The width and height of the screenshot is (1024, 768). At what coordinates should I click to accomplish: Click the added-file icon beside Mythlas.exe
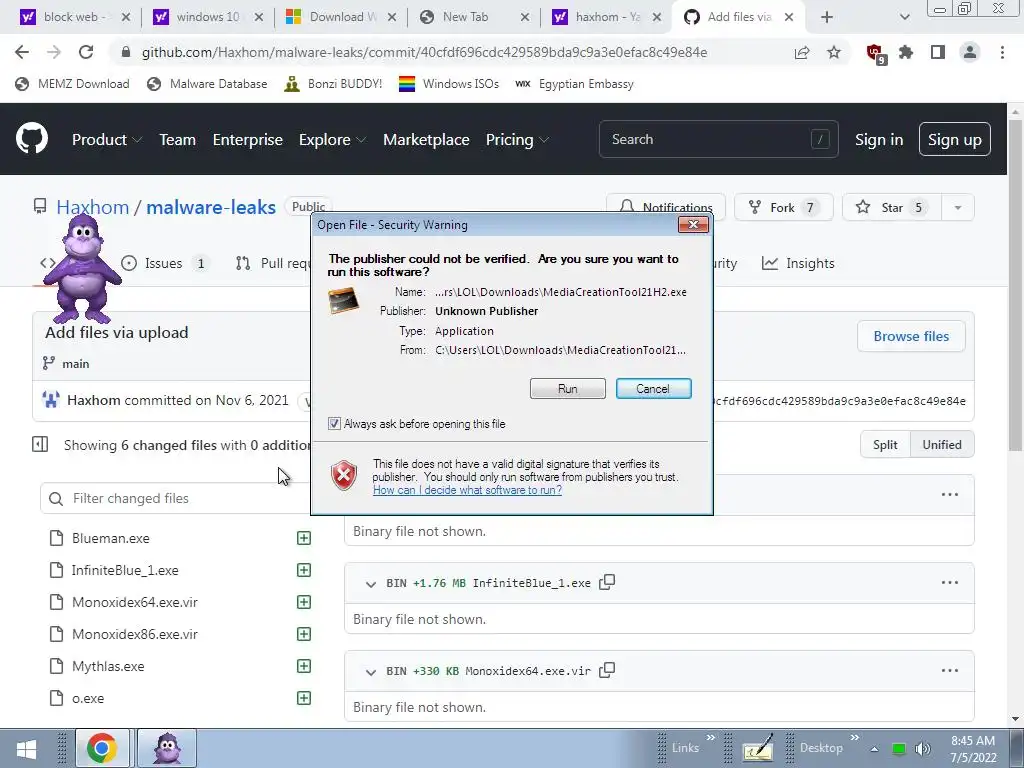point(304,666)
